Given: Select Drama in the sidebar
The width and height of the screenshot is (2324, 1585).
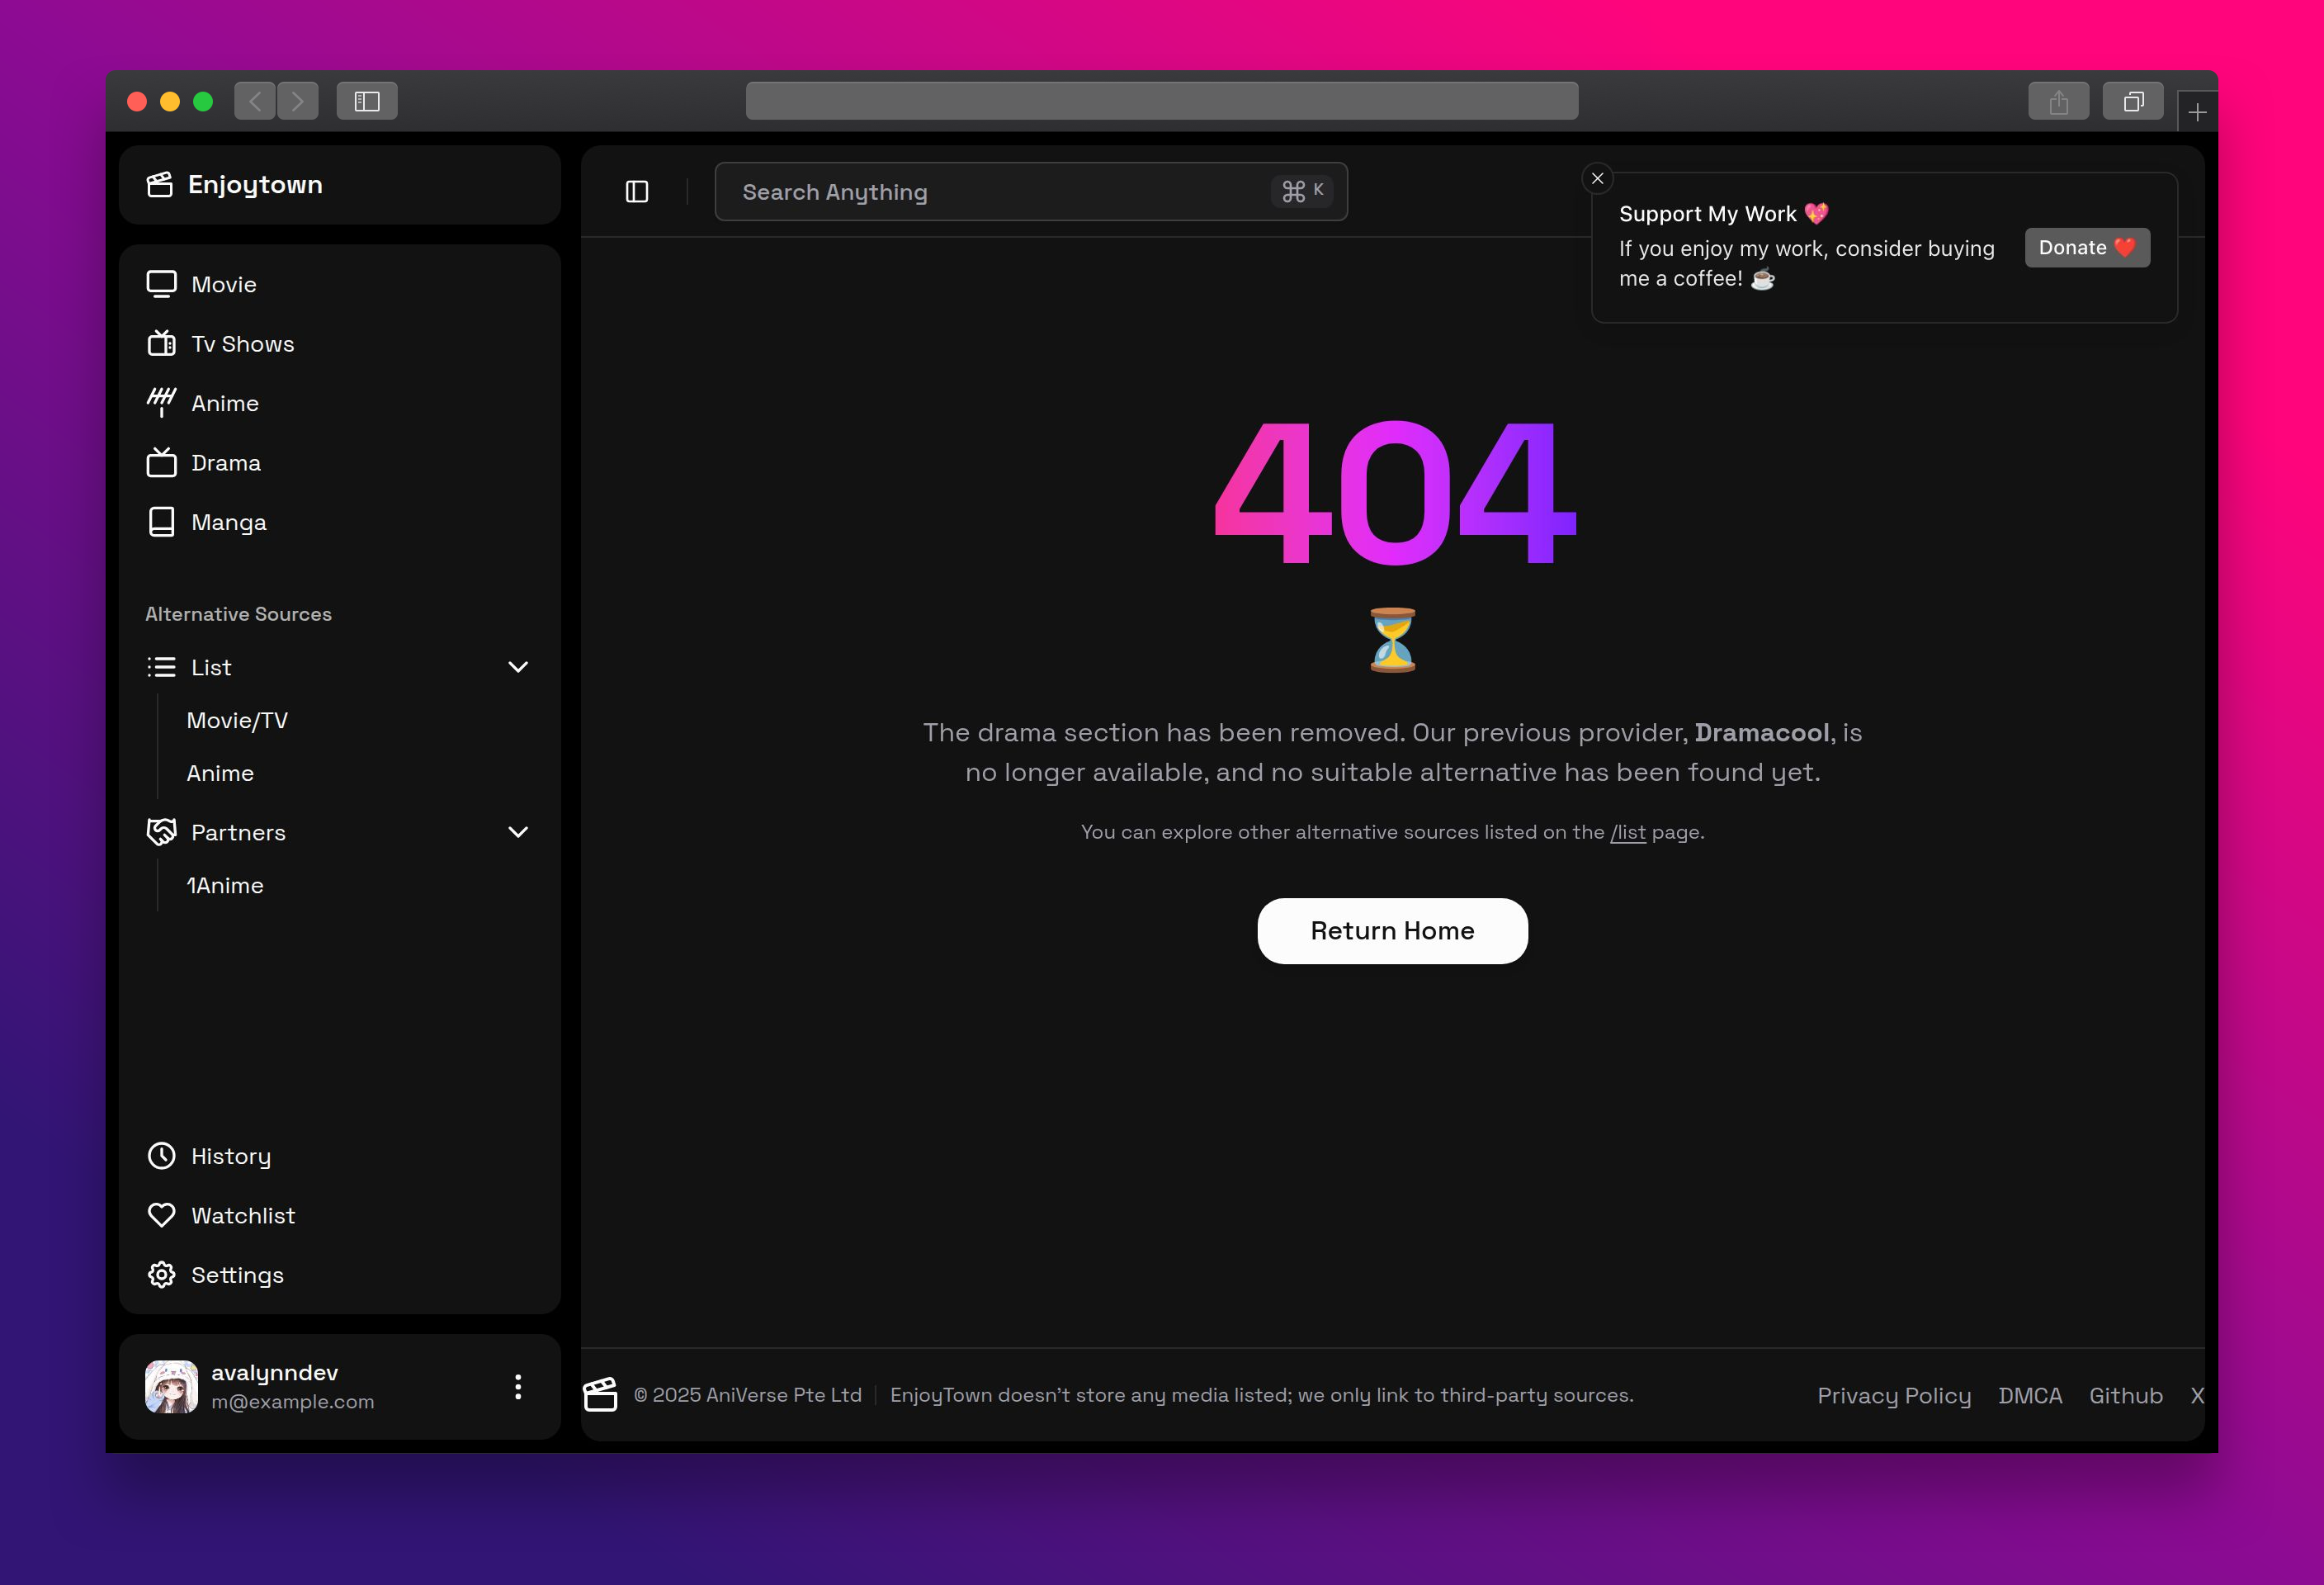Looking at the screenshot, I should point(340,463).
